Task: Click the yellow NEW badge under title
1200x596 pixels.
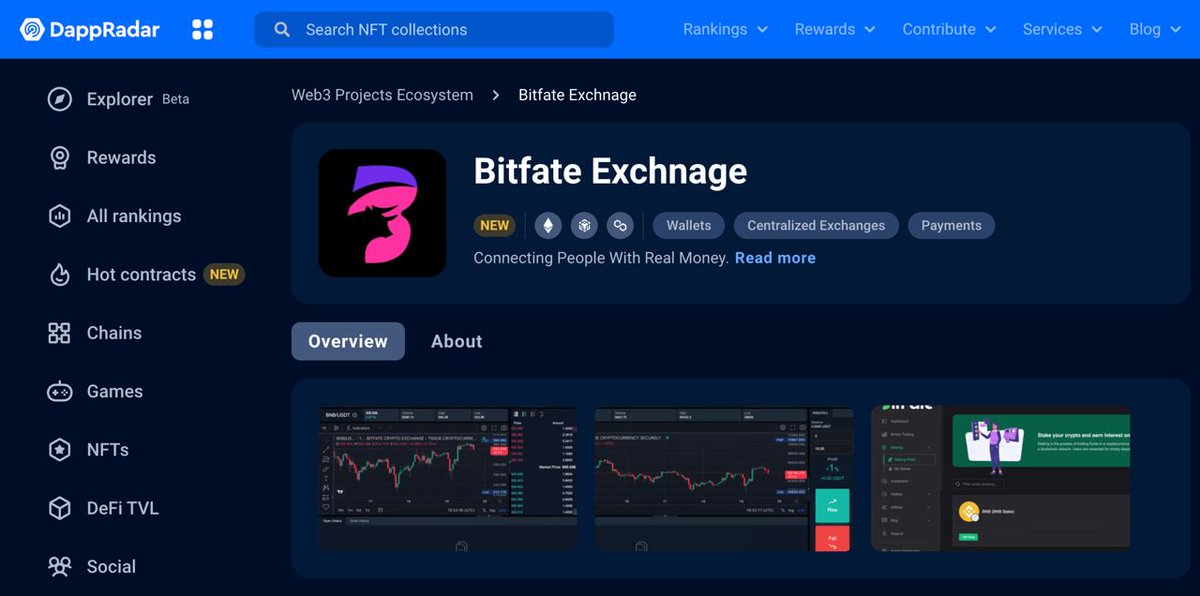Action: (495, 225)
